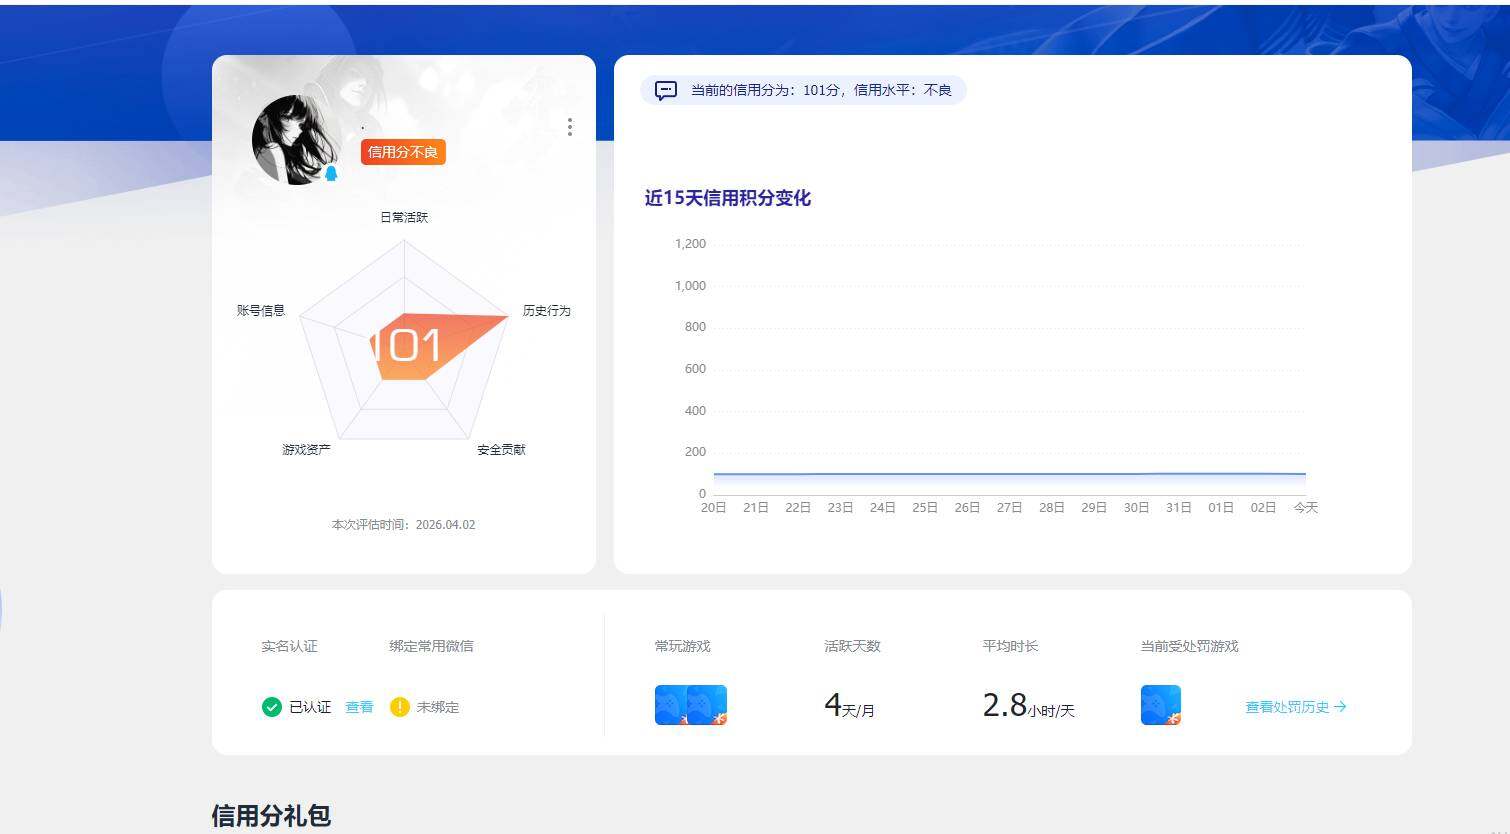Click the 平均时长 heading
The image size is (1510, 834).
click(1010, 647)
